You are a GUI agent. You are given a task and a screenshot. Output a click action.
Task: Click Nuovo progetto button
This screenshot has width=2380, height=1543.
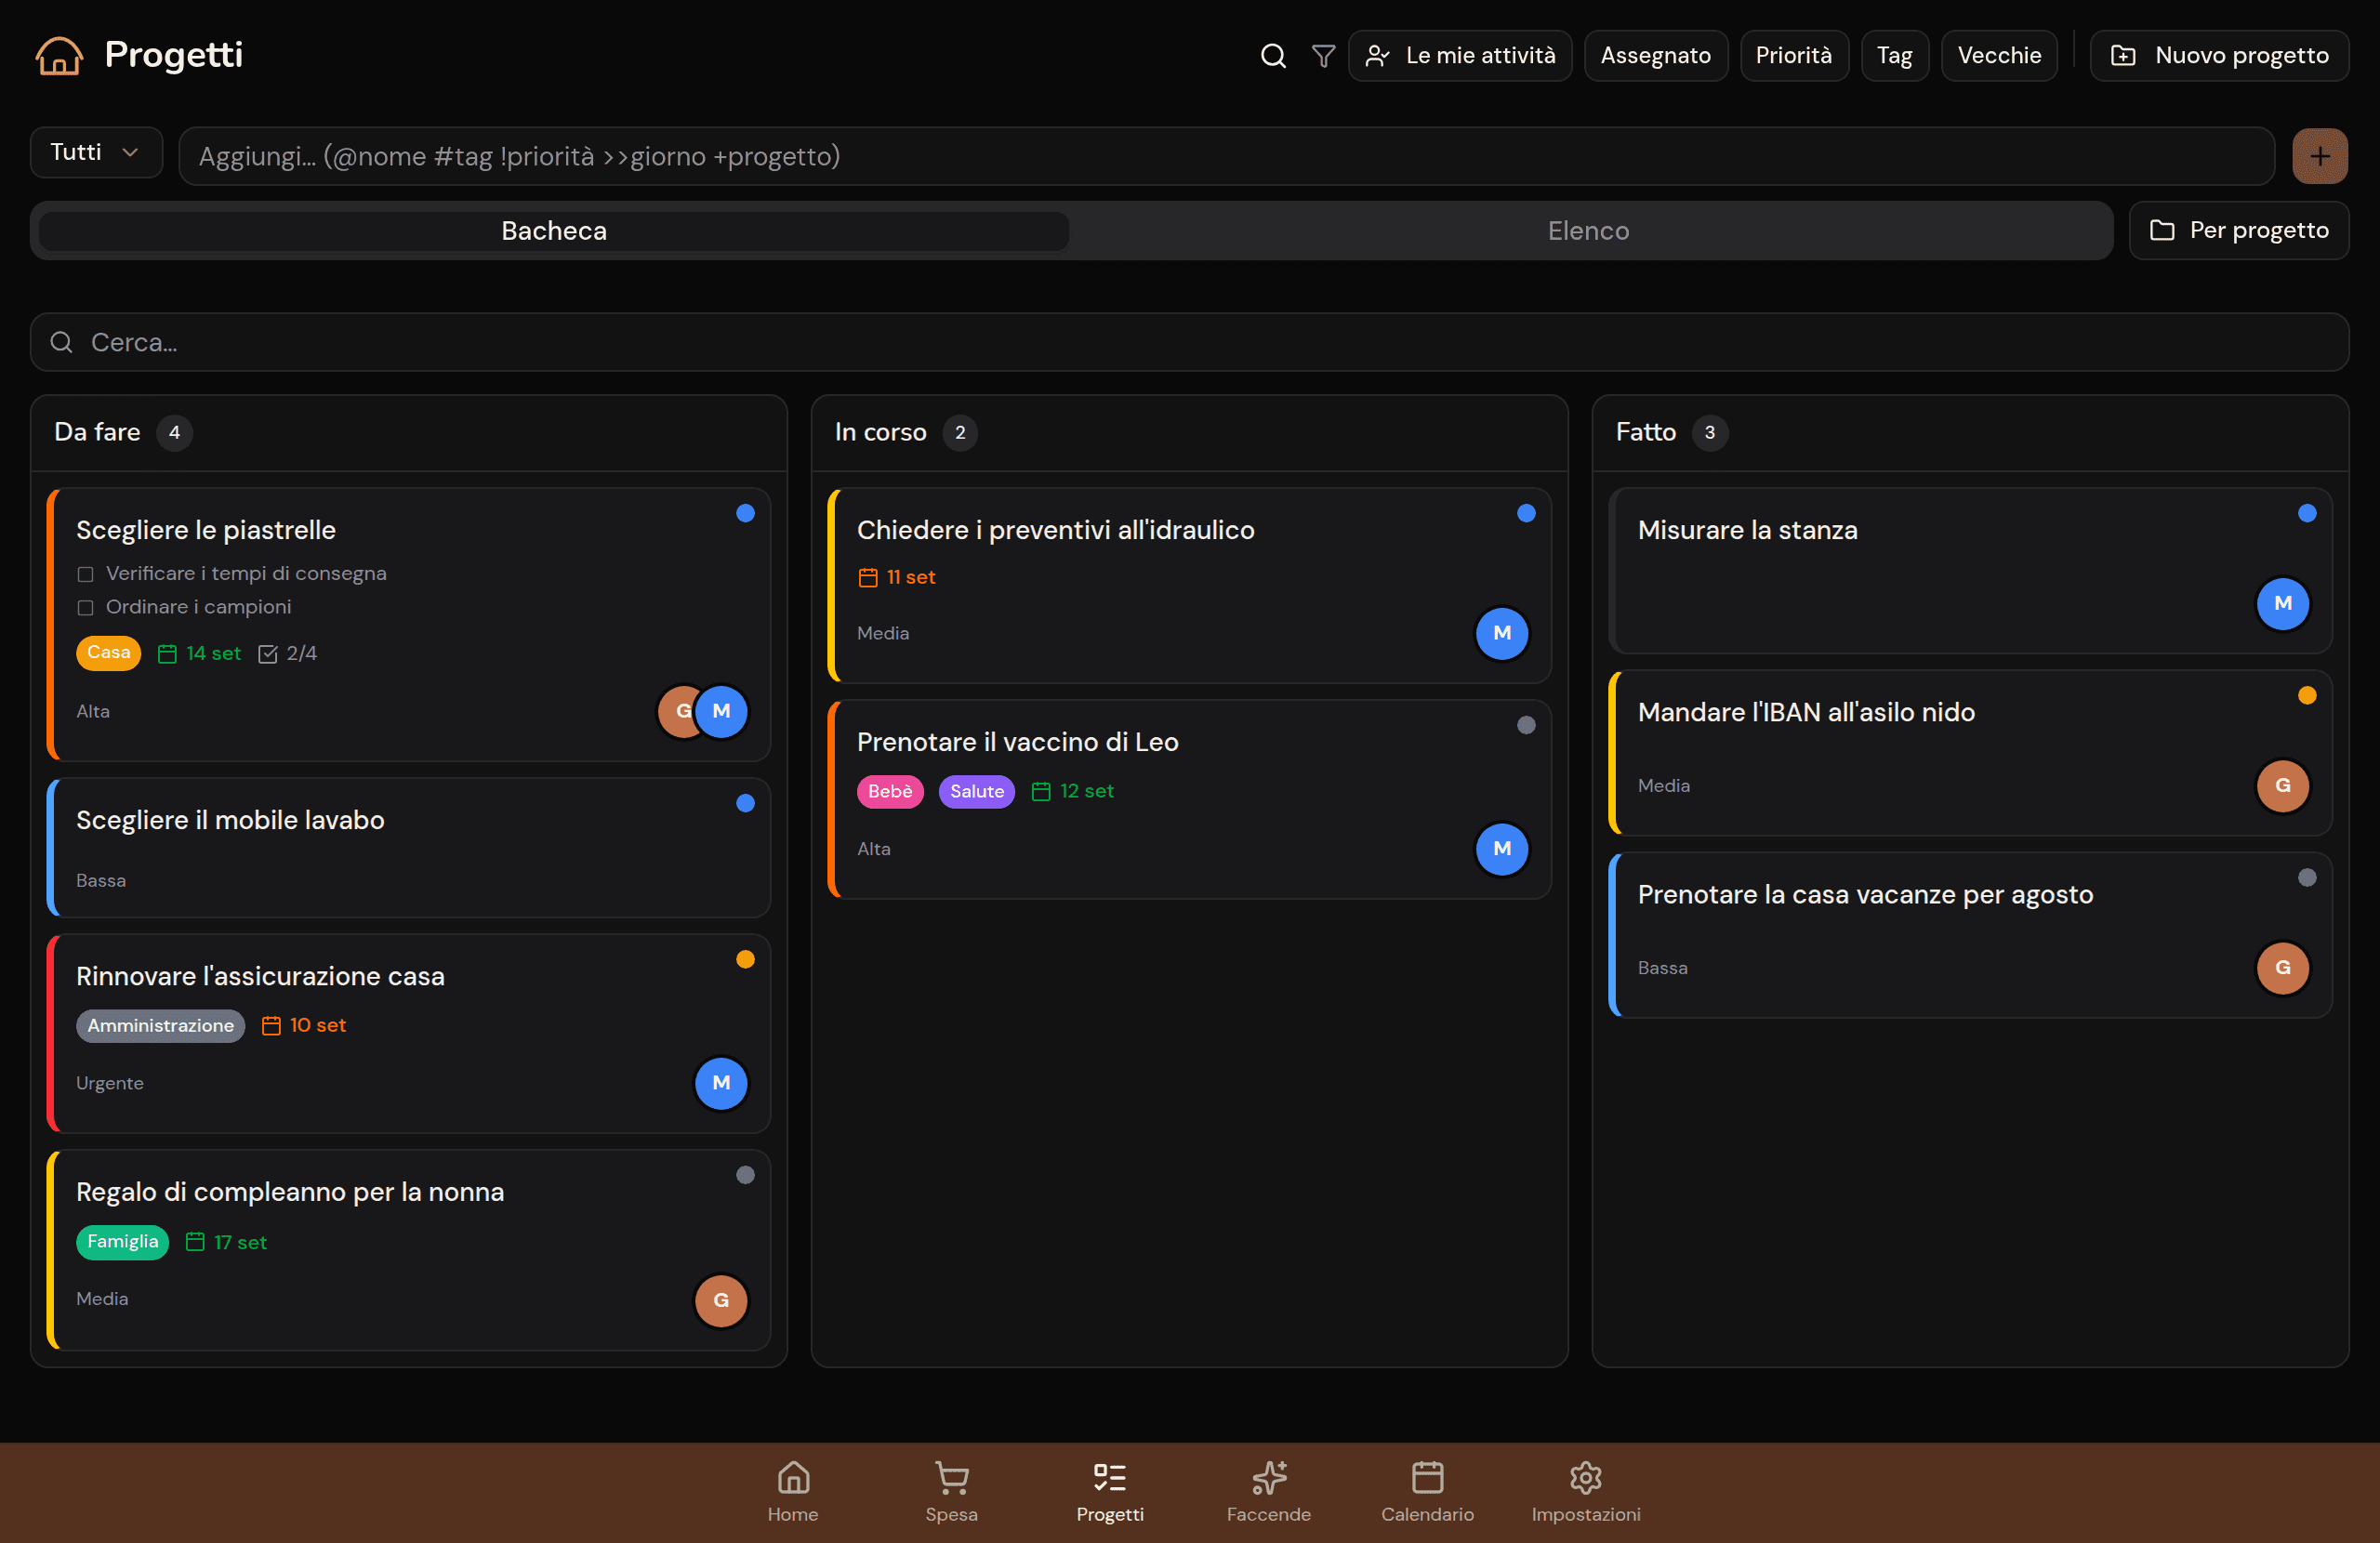[x=2219, y=56]
